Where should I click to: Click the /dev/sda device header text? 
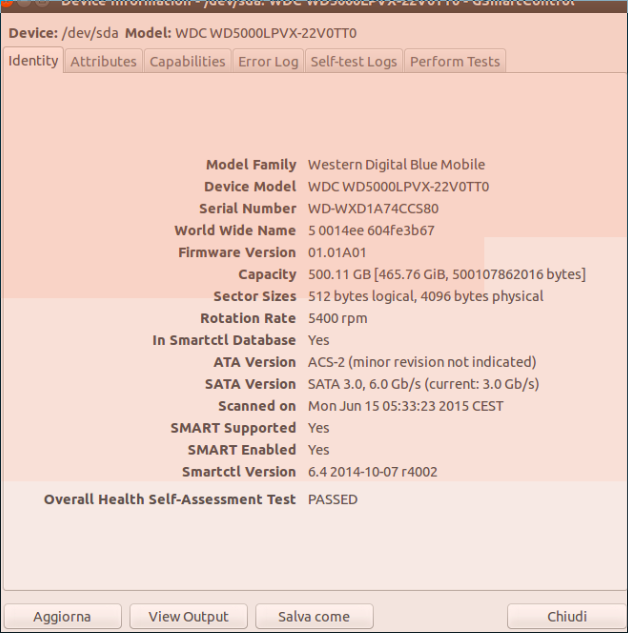(x=90, y=33)
